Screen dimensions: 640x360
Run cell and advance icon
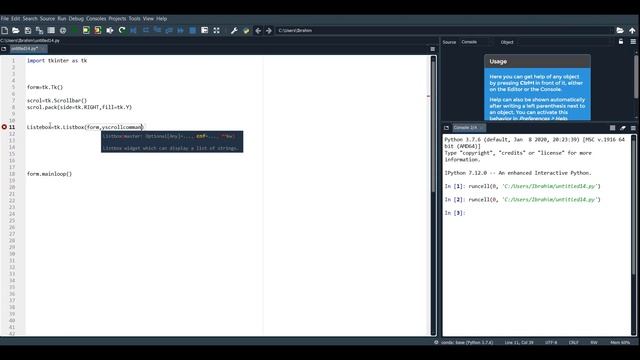click(98, 30)
